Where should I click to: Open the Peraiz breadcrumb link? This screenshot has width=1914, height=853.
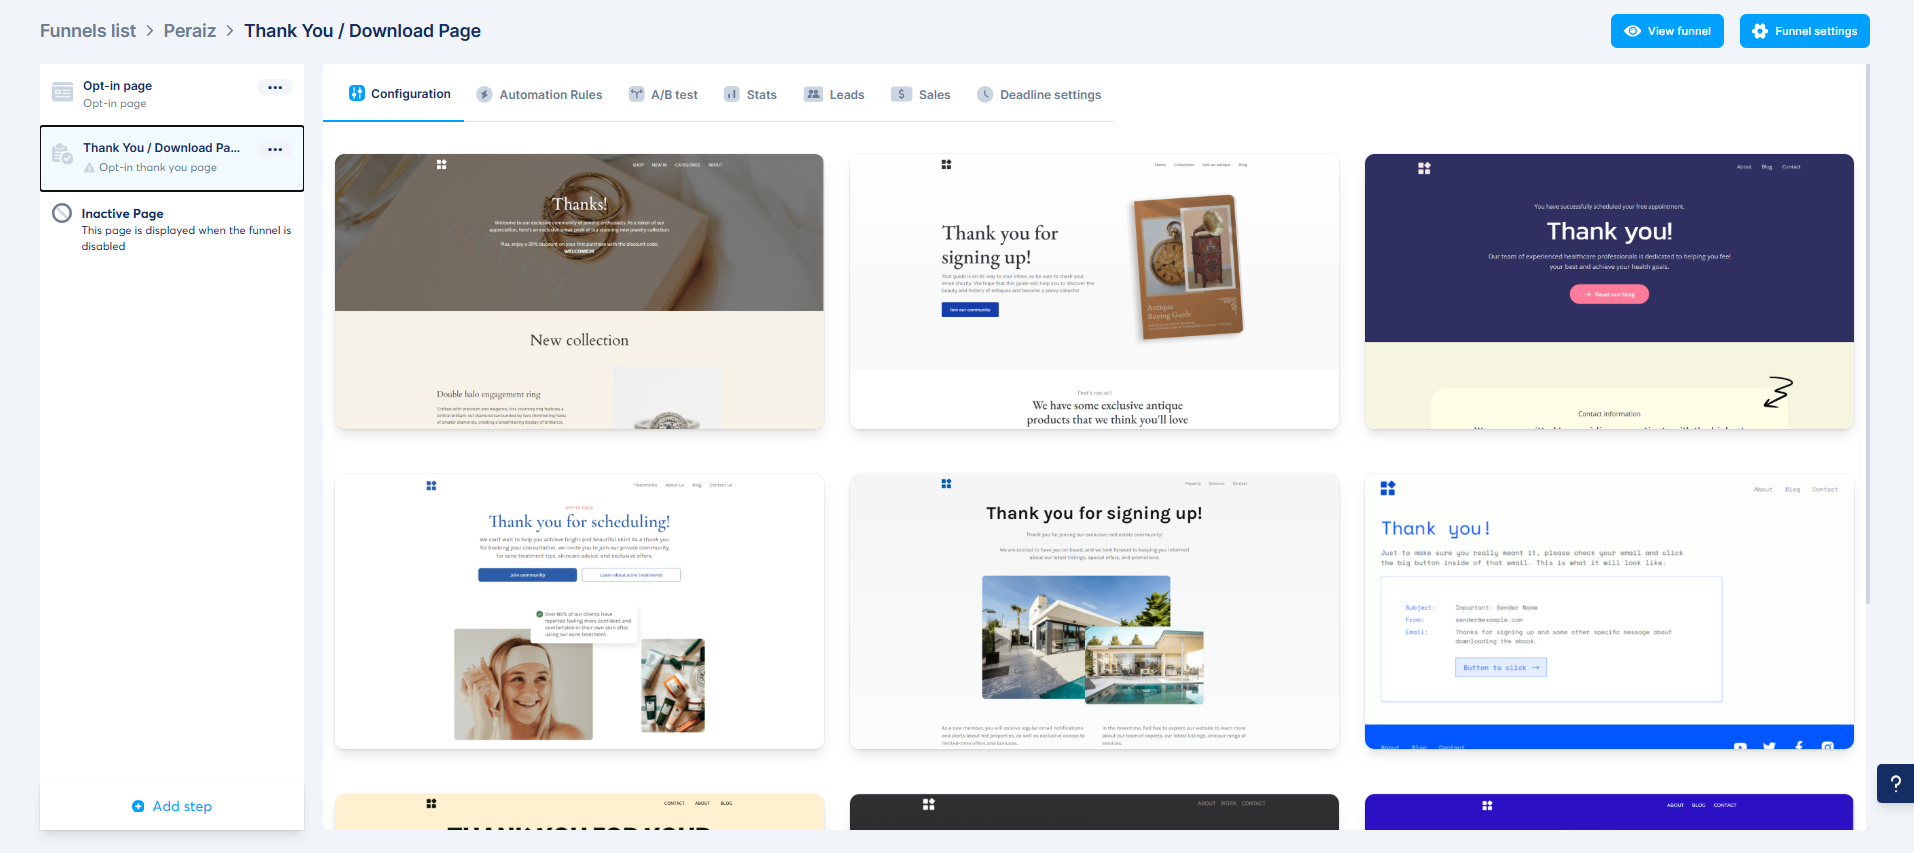coord(190,31)
